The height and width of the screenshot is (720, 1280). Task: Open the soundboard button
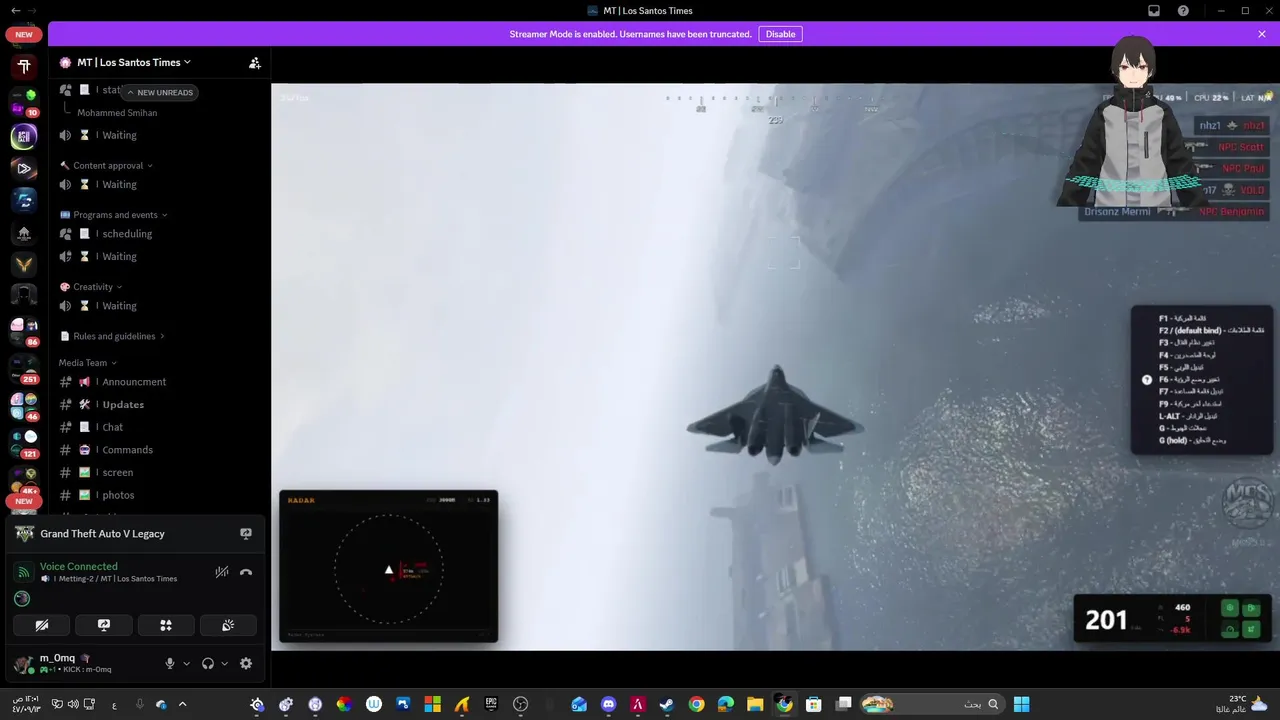(228, 625)
